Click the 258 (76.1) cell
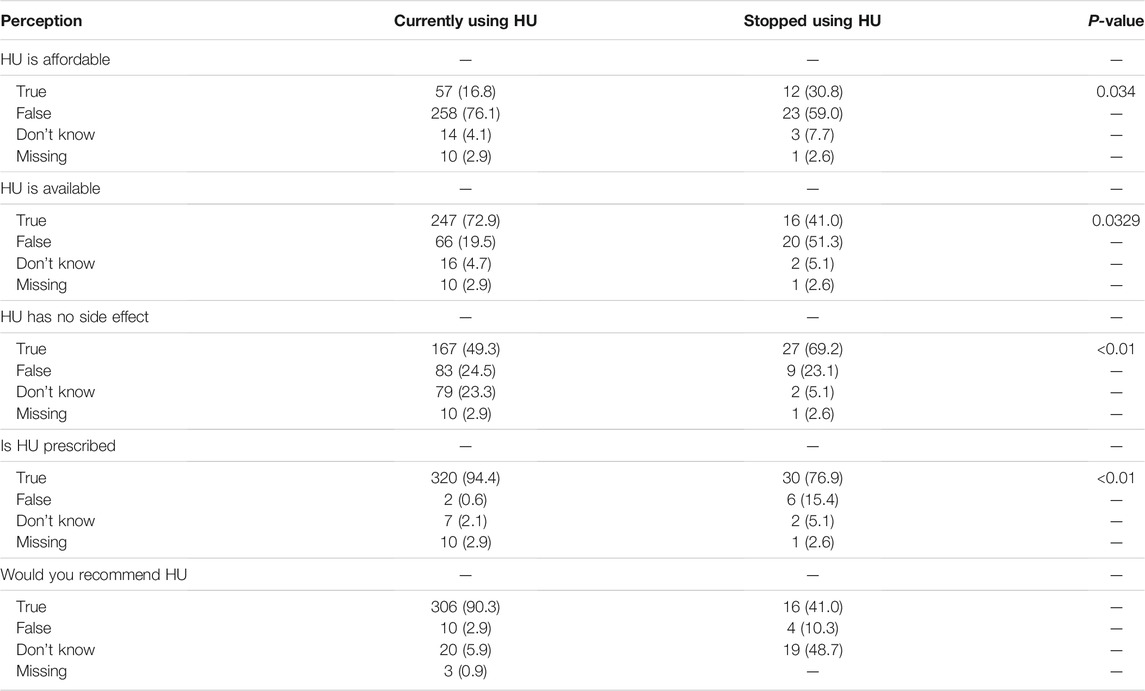Image resolution: width=1145 pixels, height=691 pixels. coord(465,113)
